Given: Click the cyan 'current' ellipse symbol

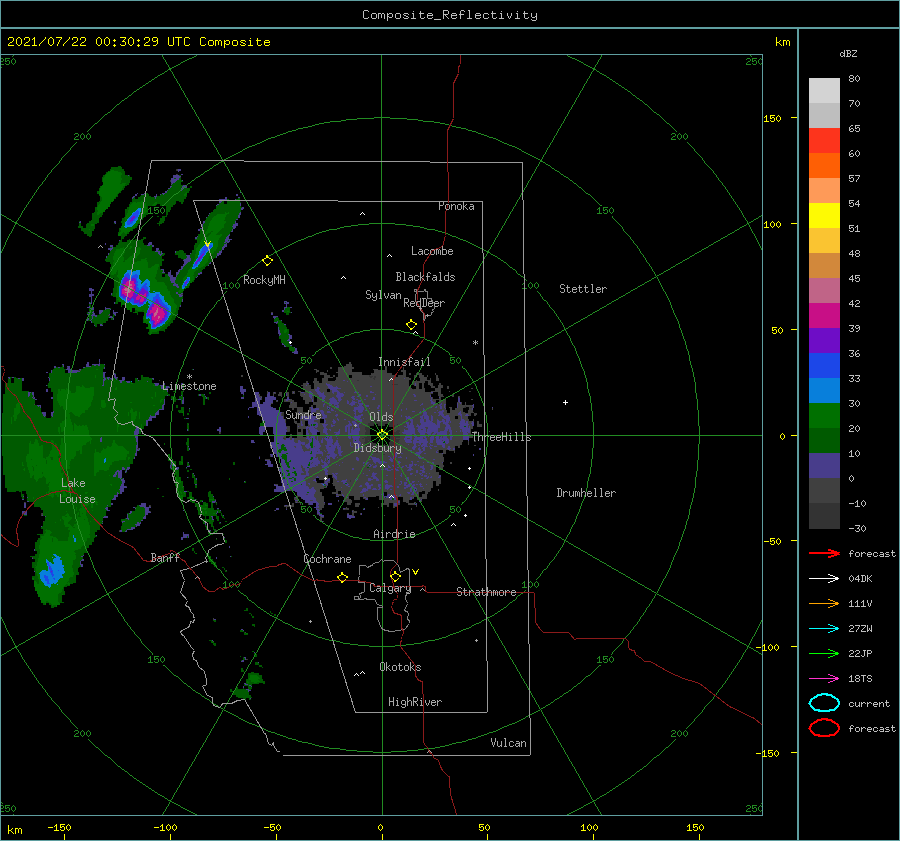Looking at the screenshot, I should [824, 703].
